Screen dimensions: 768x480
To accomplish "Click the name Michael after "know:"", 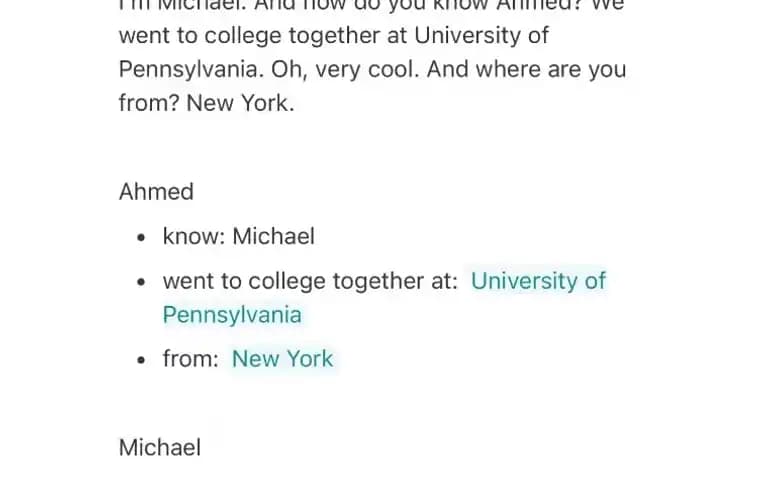I will tap(273, 236).
